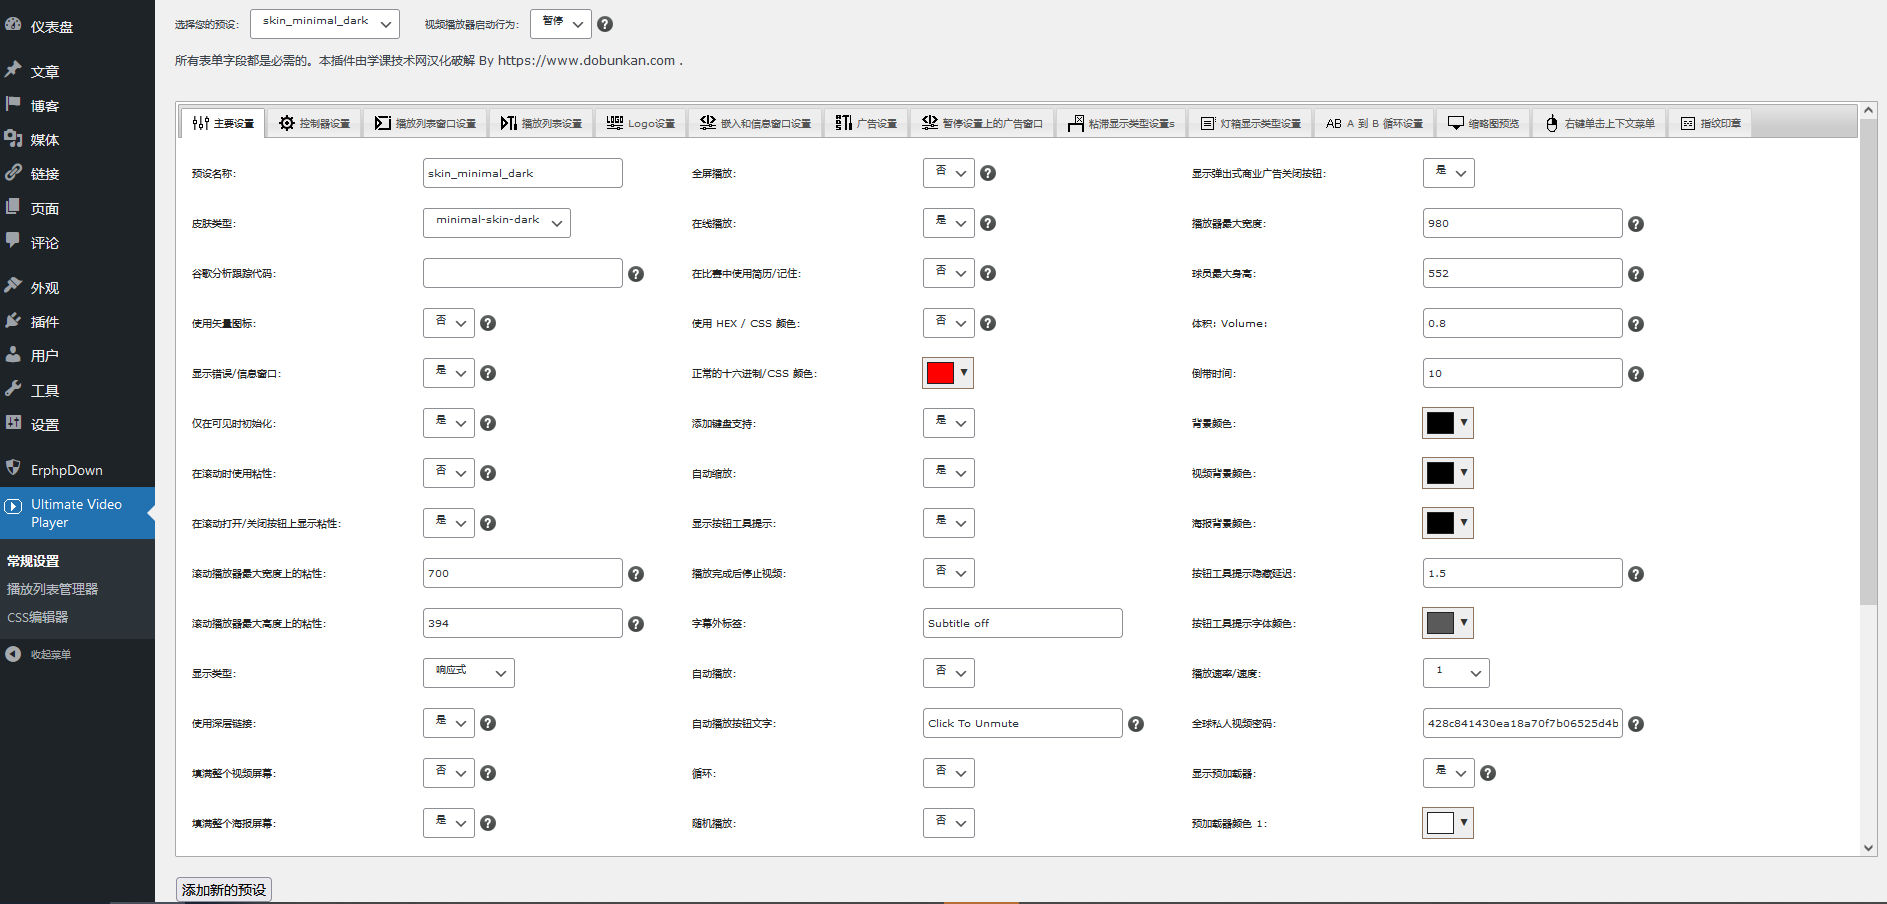Switch to the 播放列表窗口设置 tab
The image size is (1887, 904).
coord(425,123)
